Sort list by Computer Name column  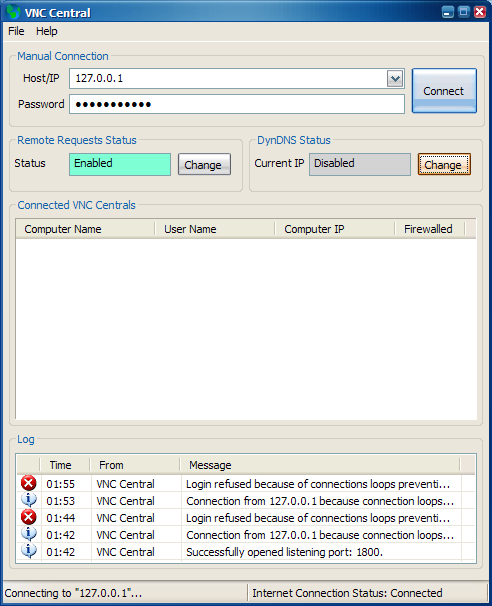pos(85,229)
